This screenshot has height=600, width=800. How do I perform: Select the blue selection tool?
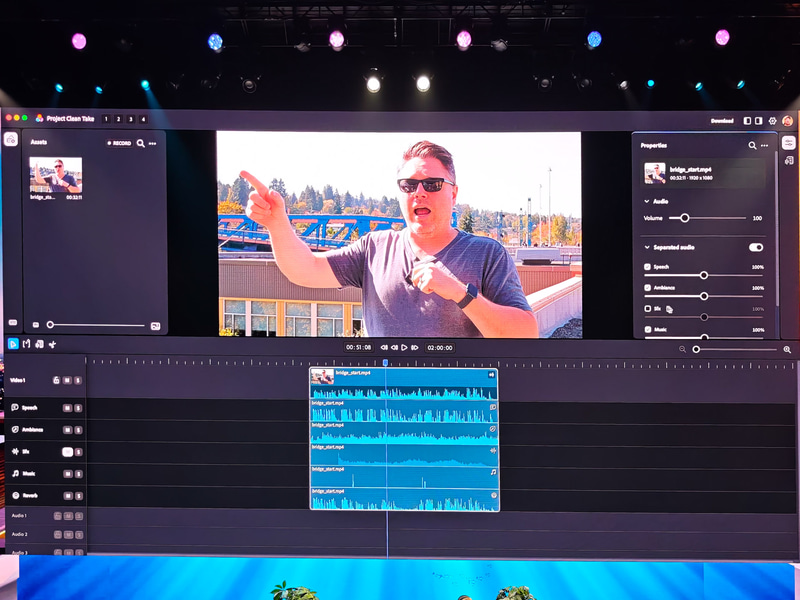pos(13,344)
